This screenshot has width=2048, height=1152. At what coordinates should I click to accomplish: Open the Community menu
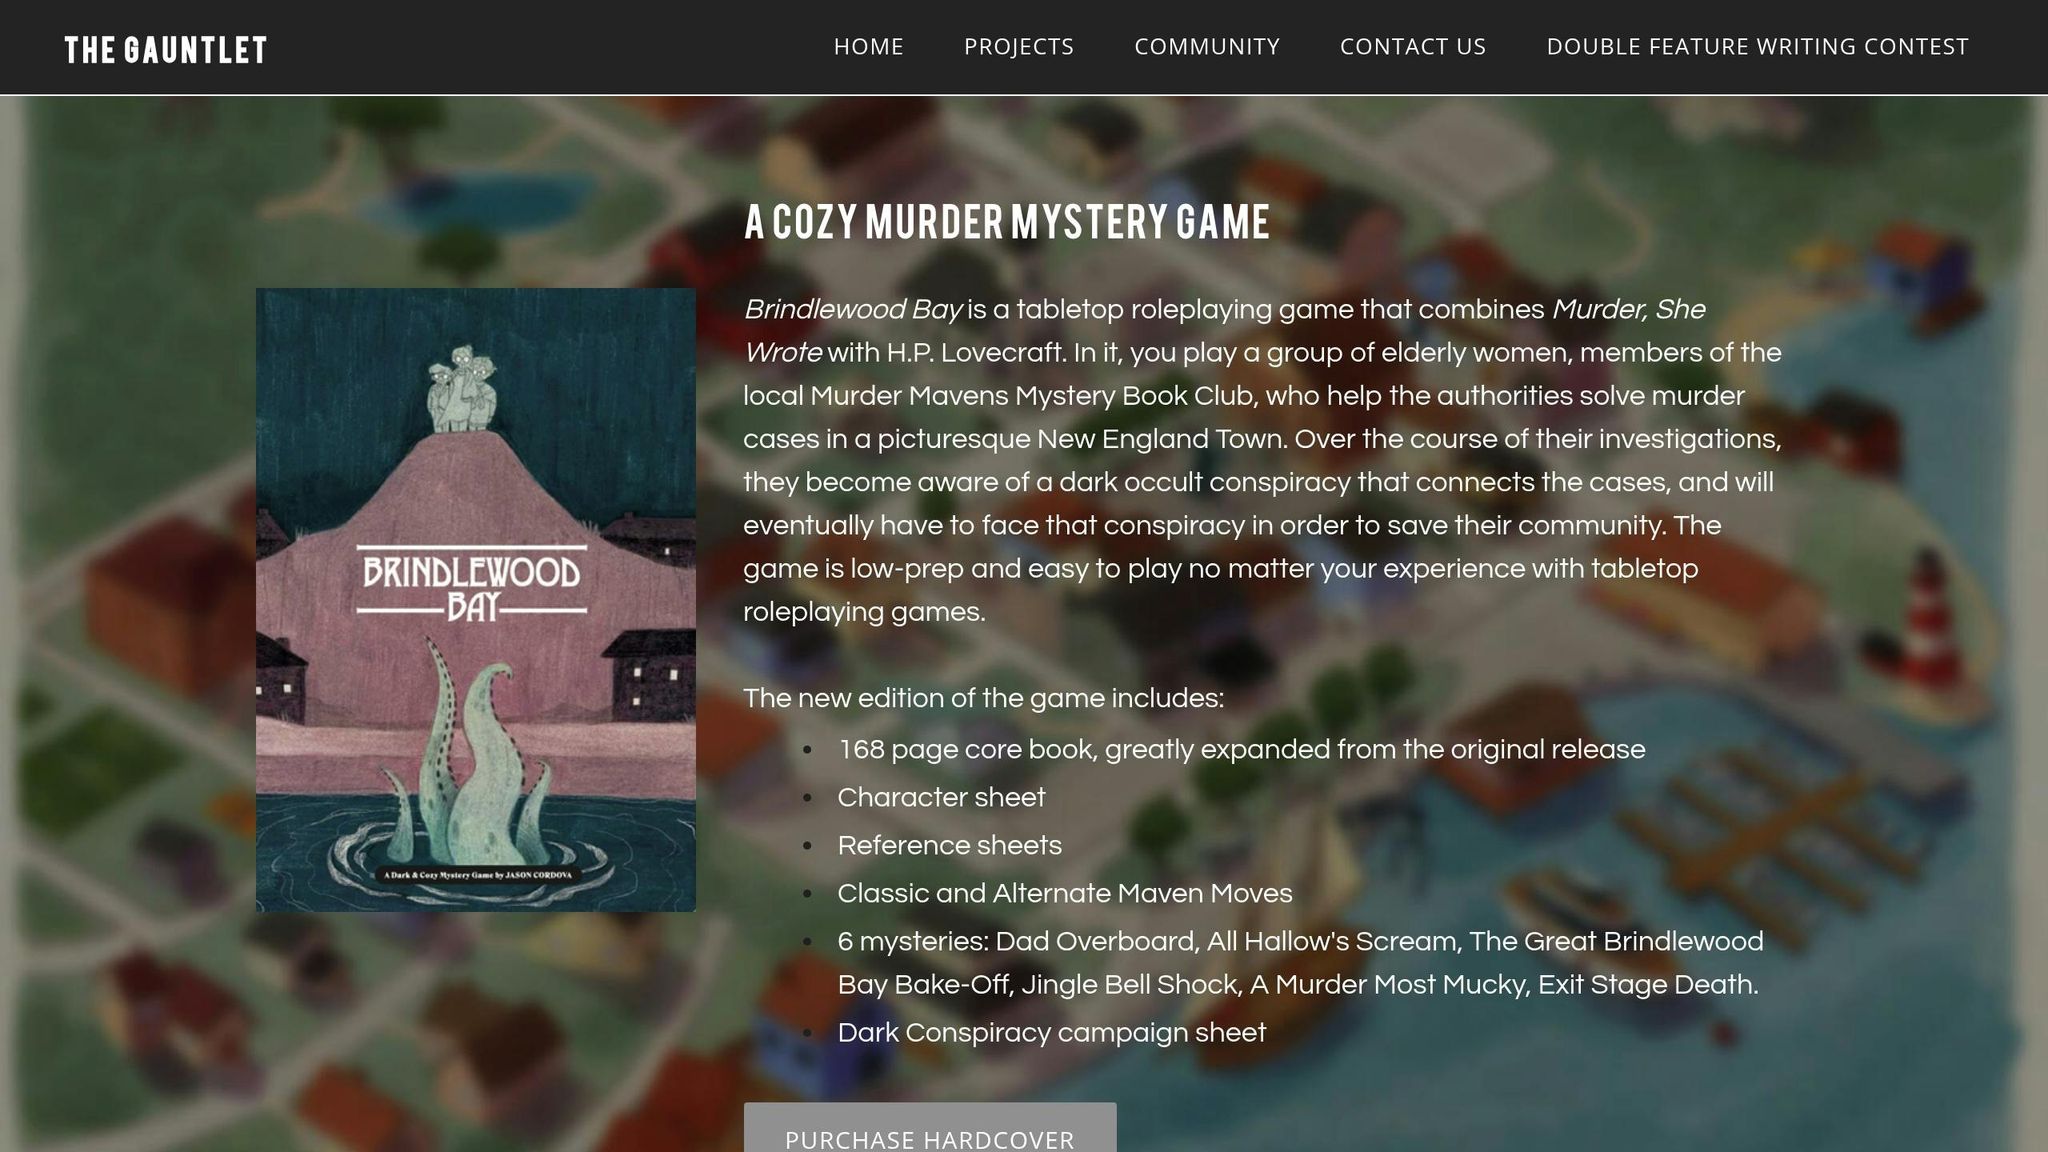tap(1207, 47)
